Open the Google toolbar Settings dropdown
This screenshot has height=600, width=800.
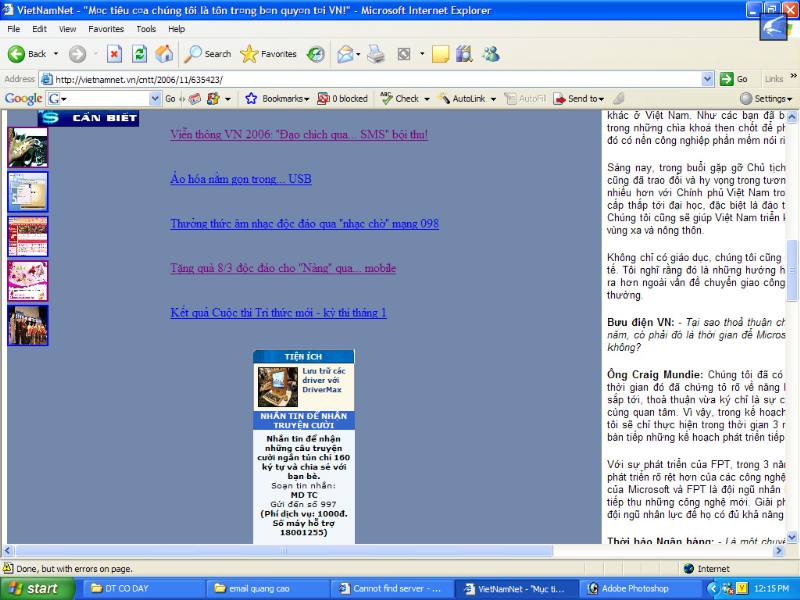[x=766, y=99]
